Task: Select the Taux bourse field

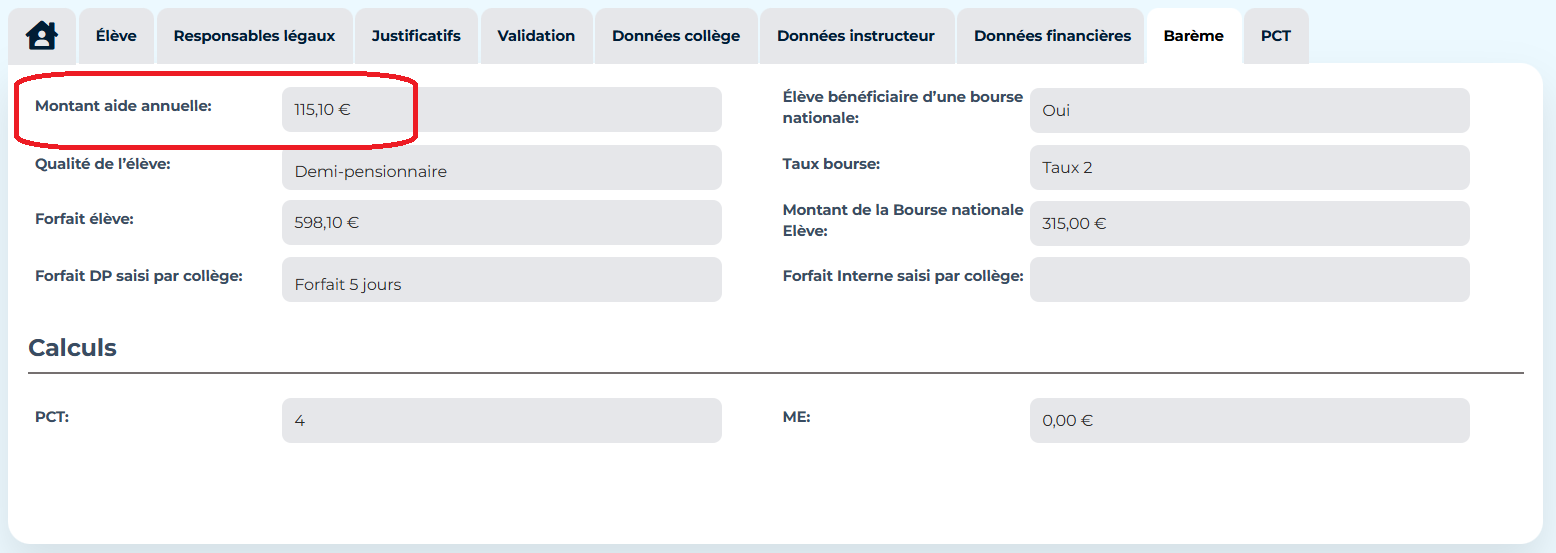Action: pyautogui.click(x=1249, y=168)
